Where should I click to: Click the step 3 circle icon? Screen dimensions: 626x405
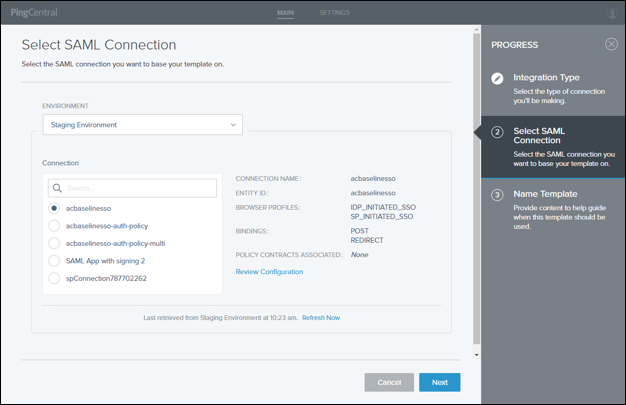pos(497,194)
